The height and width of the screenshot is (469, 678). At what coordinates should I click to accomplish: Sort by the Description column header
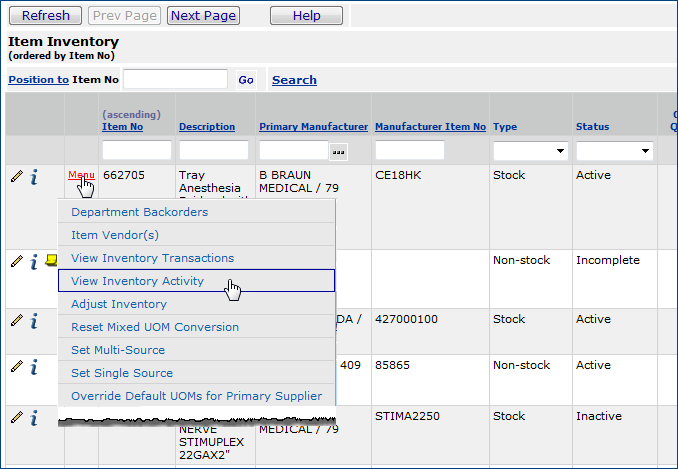click(207, 127)
